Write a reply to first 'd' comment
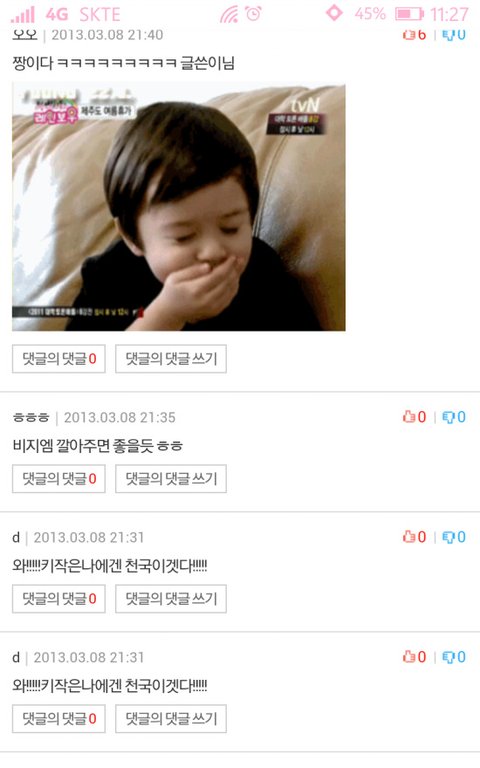 (x=171, y=599)
